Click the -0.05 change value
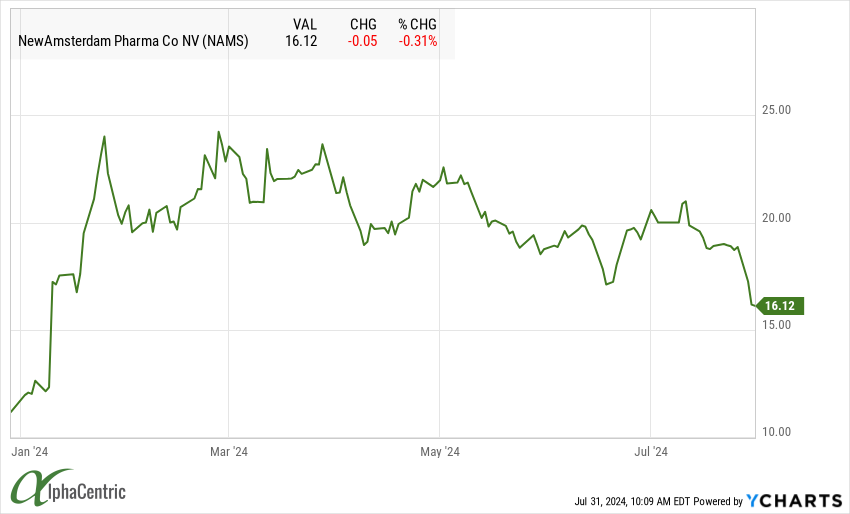 click(x=362, y=41)
